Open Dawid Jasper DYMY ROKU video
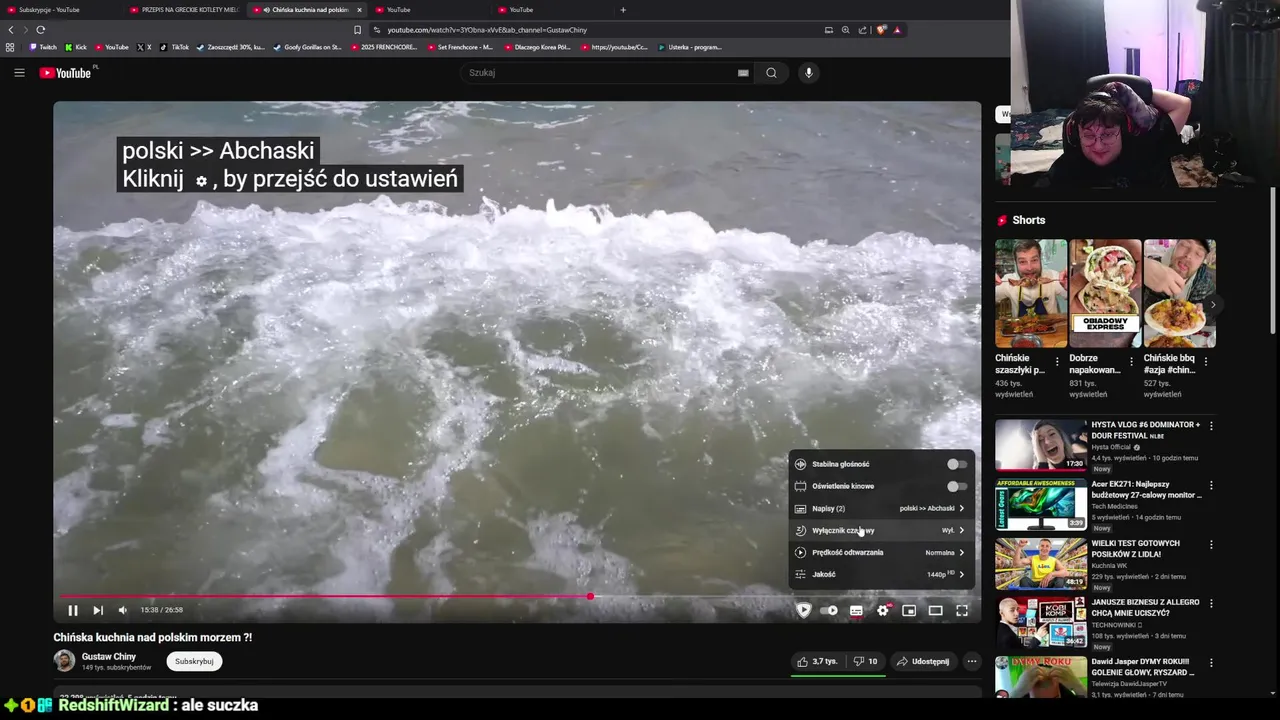Screen dimensions: 1280x720 click(1041, 676)
